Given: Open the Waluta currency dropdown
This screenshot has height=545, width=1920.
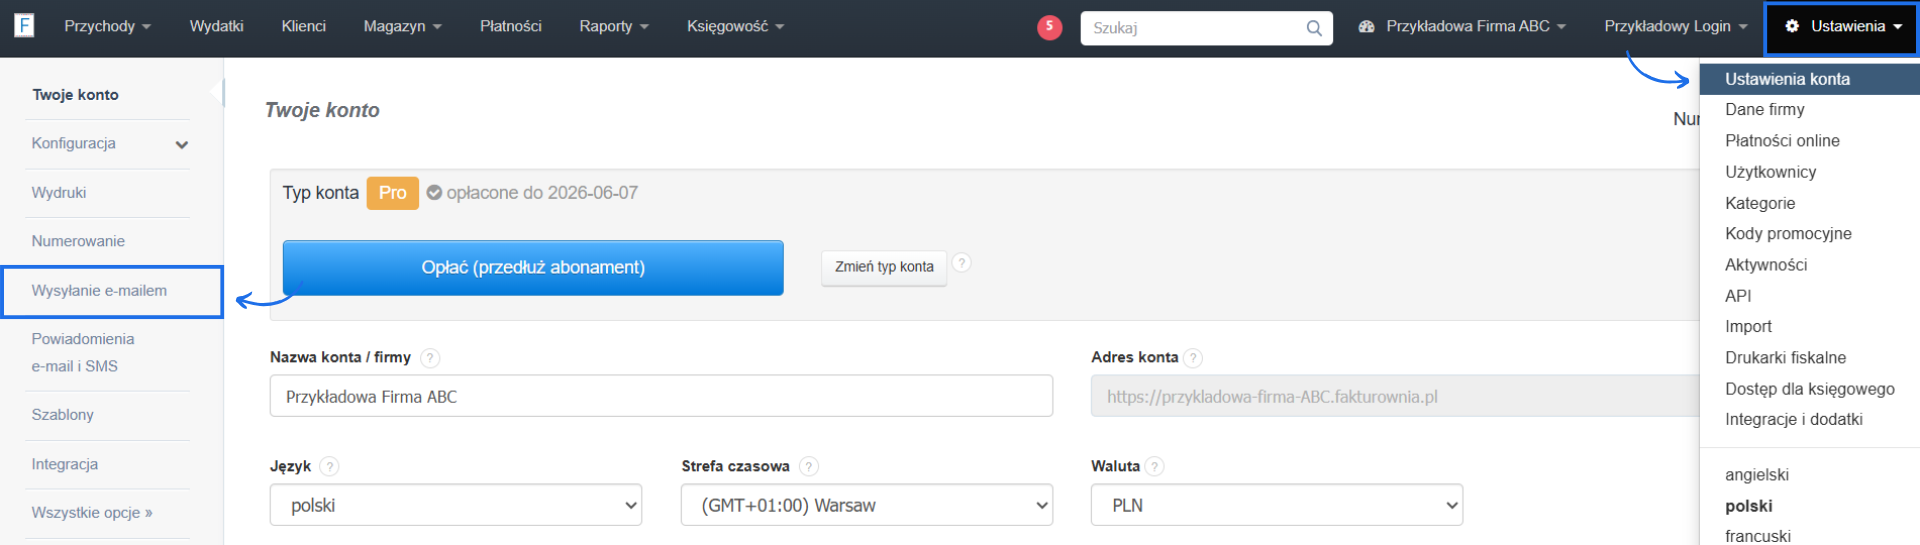Looking at the screenshot, I should (1276, 505).
